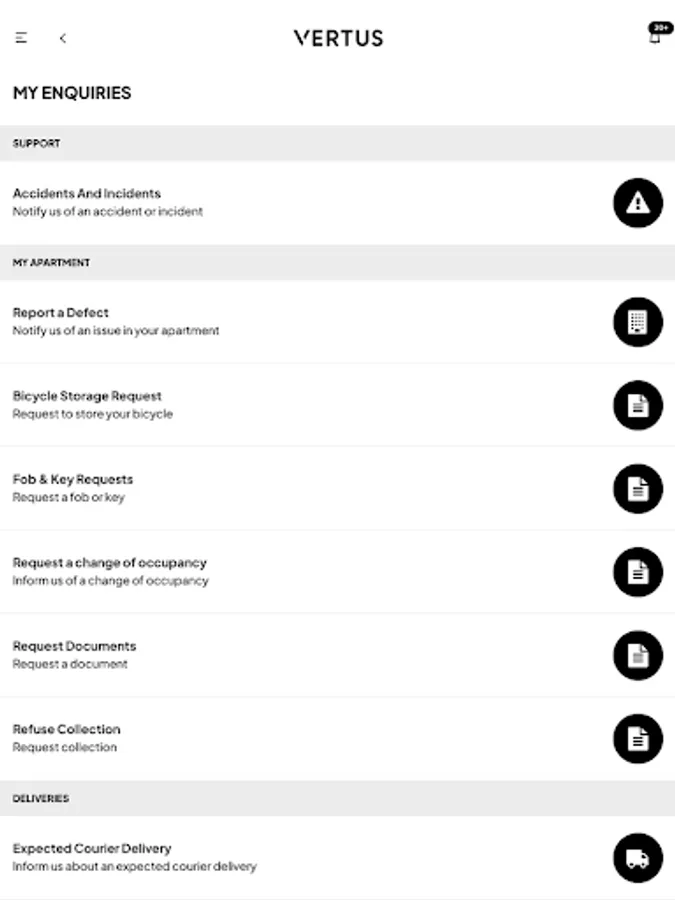Open the hamburger menu icon
675x900 pixels.
pos(21,38)
